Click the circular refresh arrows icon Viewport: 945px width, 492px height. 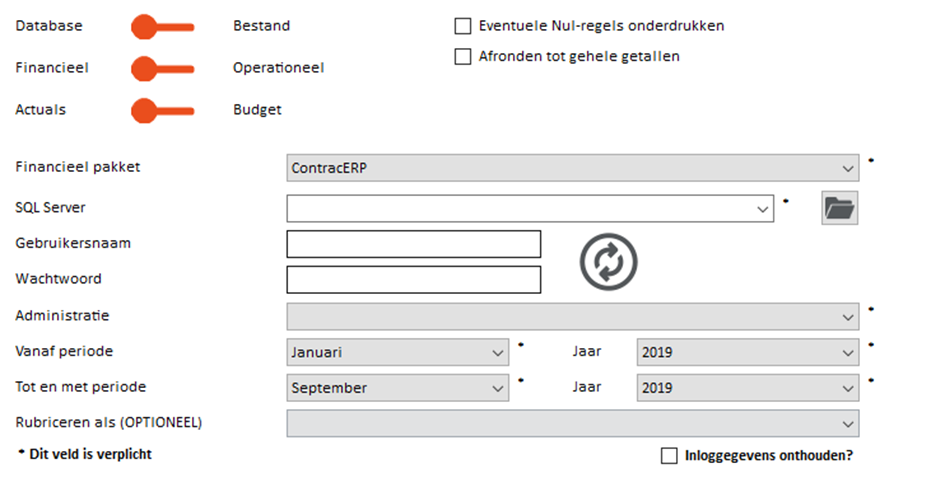(608, 262)
